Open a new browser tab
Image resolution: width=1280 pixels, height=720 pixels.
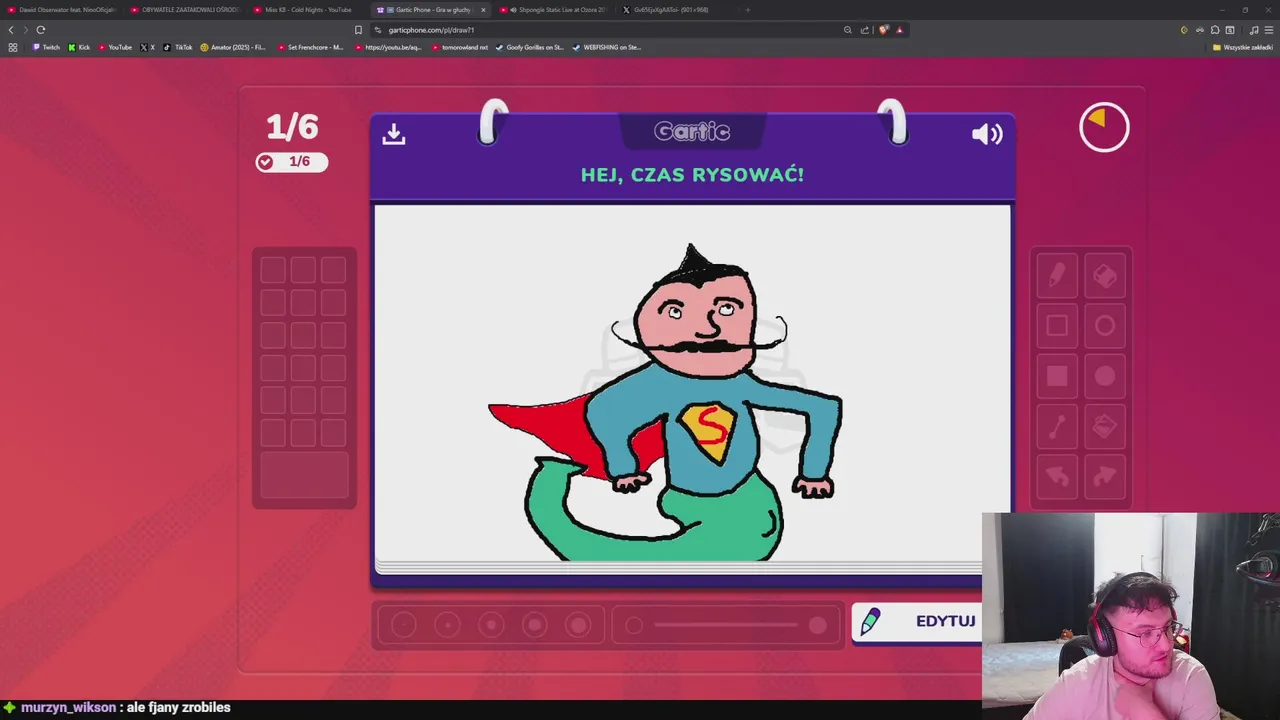(x=748, y=10)
